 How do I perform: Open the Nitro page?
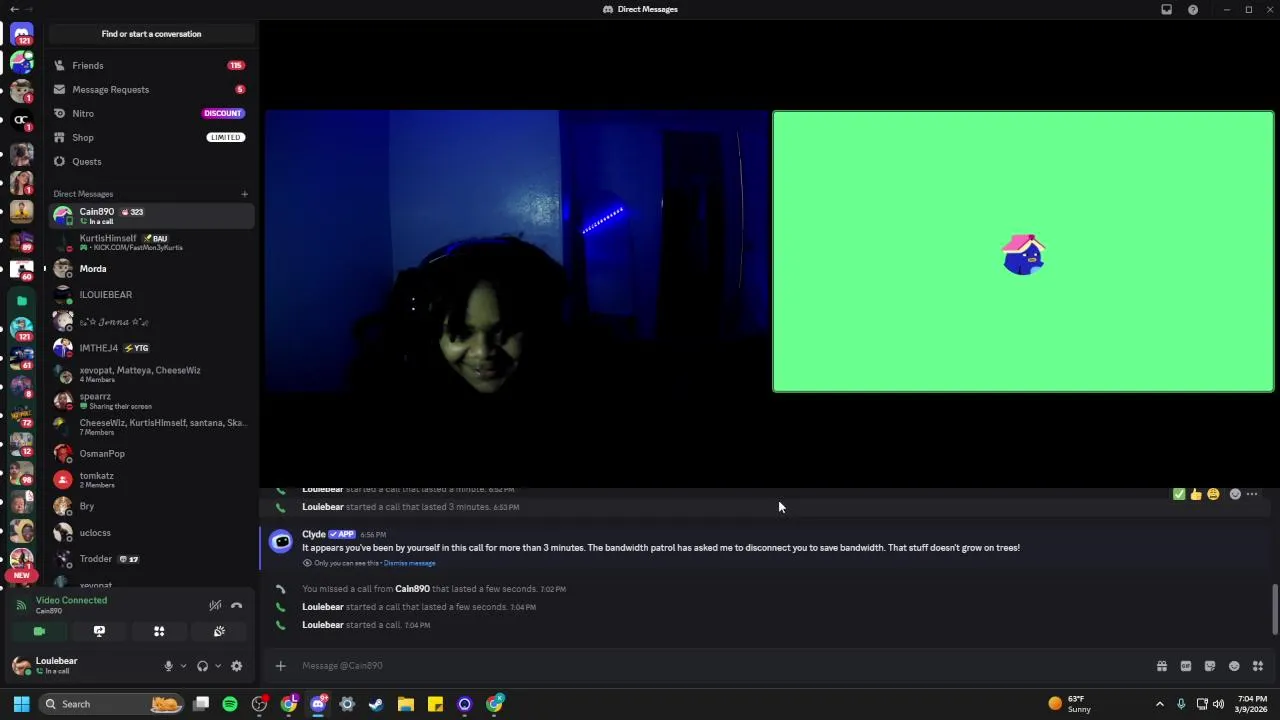click(151, 113)
